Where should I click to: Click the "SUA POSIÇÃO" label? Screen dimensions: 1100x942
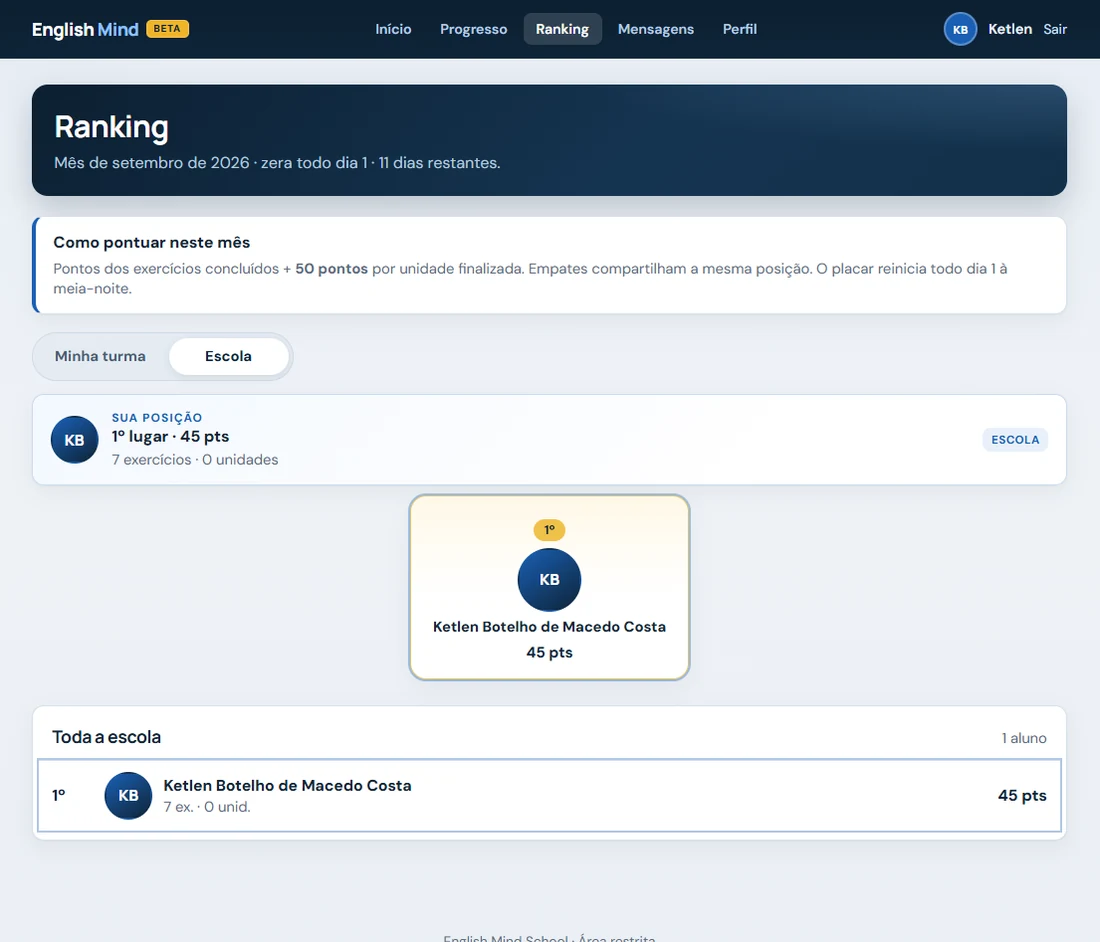coord(157,417)
